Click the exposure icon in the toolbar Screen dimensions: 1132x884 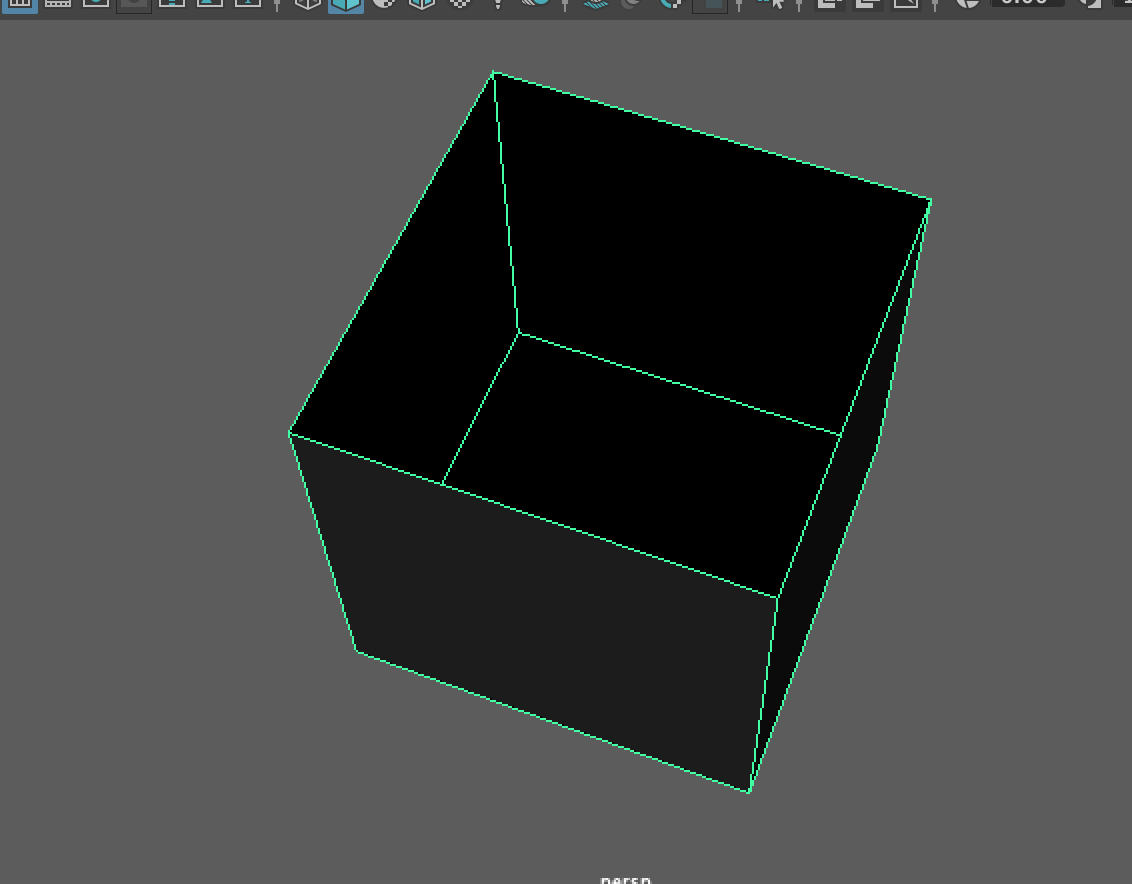coord(967,3)
